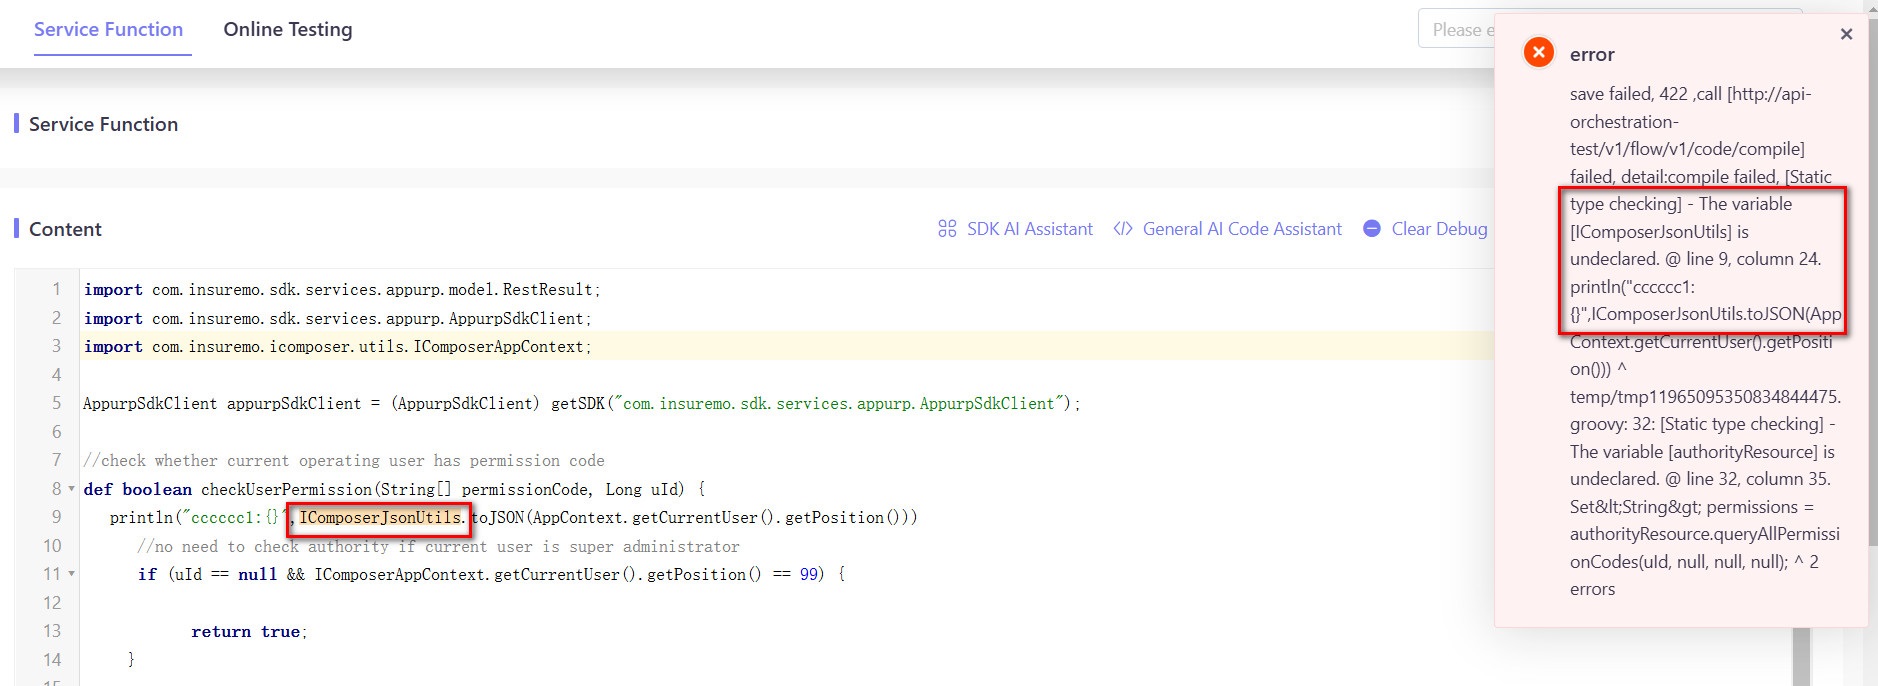Click the code brackets icon for General AI
1878x686 pixels.
point(1123,229)
